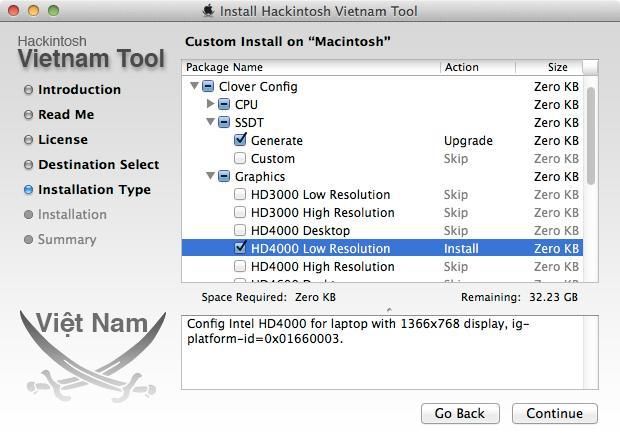Viewport: 620px width, 440px height.
Task: Toggle the Clover Config mixed-state checkbox
Action: pyautogui.click(x=208, y=86)
